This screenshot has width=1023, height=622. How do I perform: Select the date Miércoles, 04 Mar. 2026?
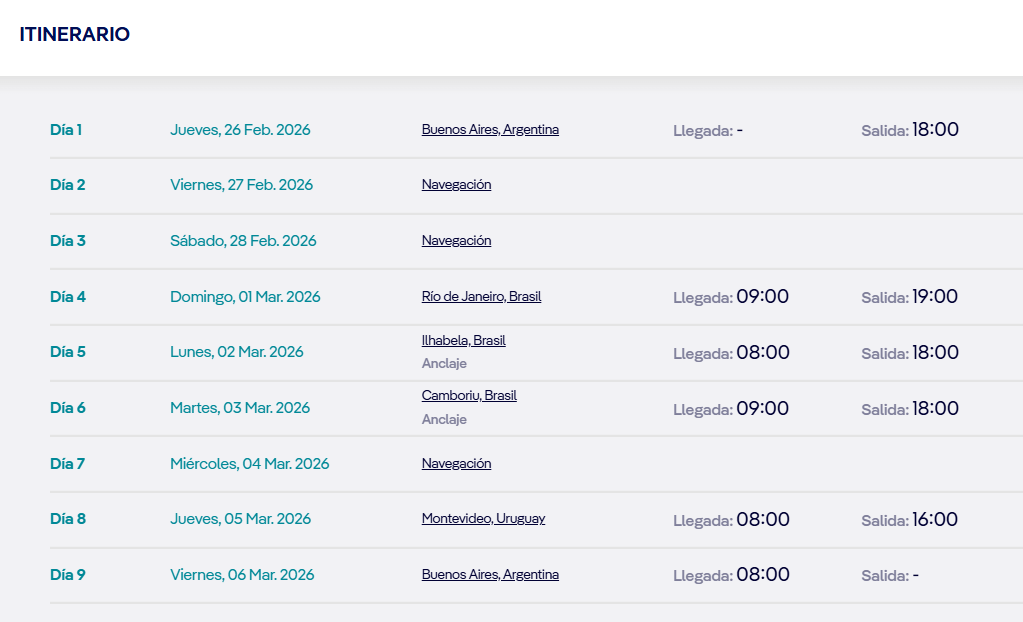[249, 464]
